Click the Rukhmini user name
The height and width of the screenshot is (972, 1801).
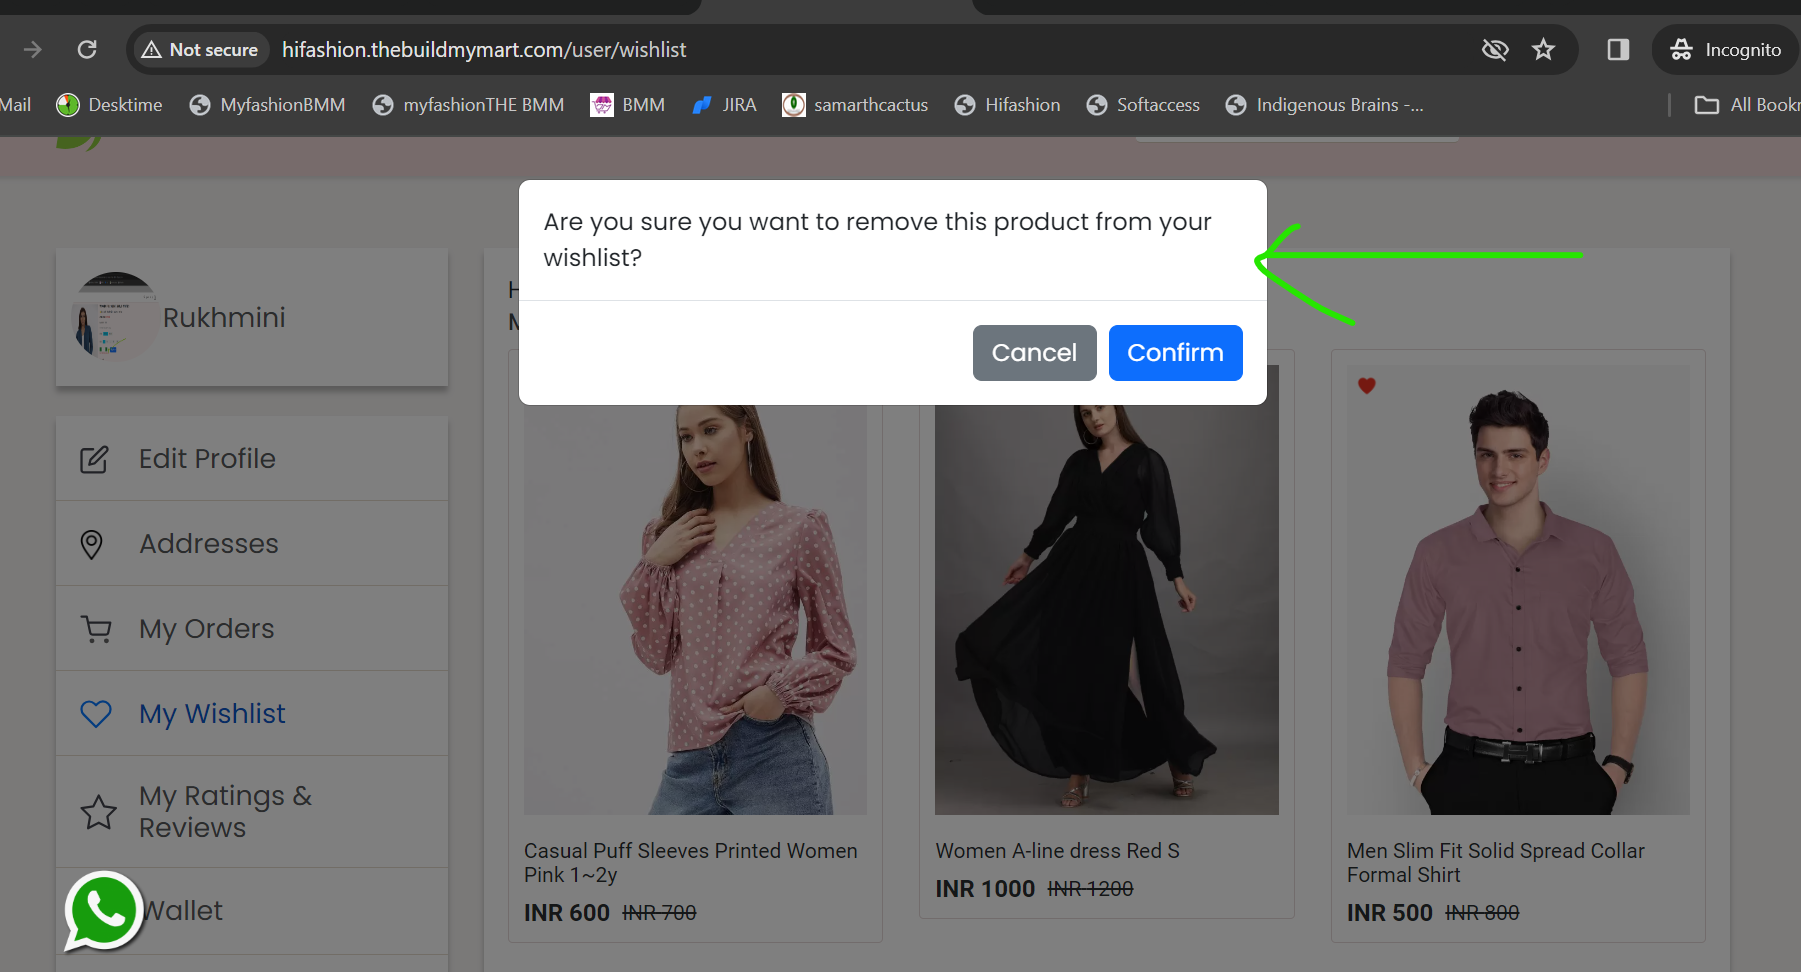click(x=224, y=318)
